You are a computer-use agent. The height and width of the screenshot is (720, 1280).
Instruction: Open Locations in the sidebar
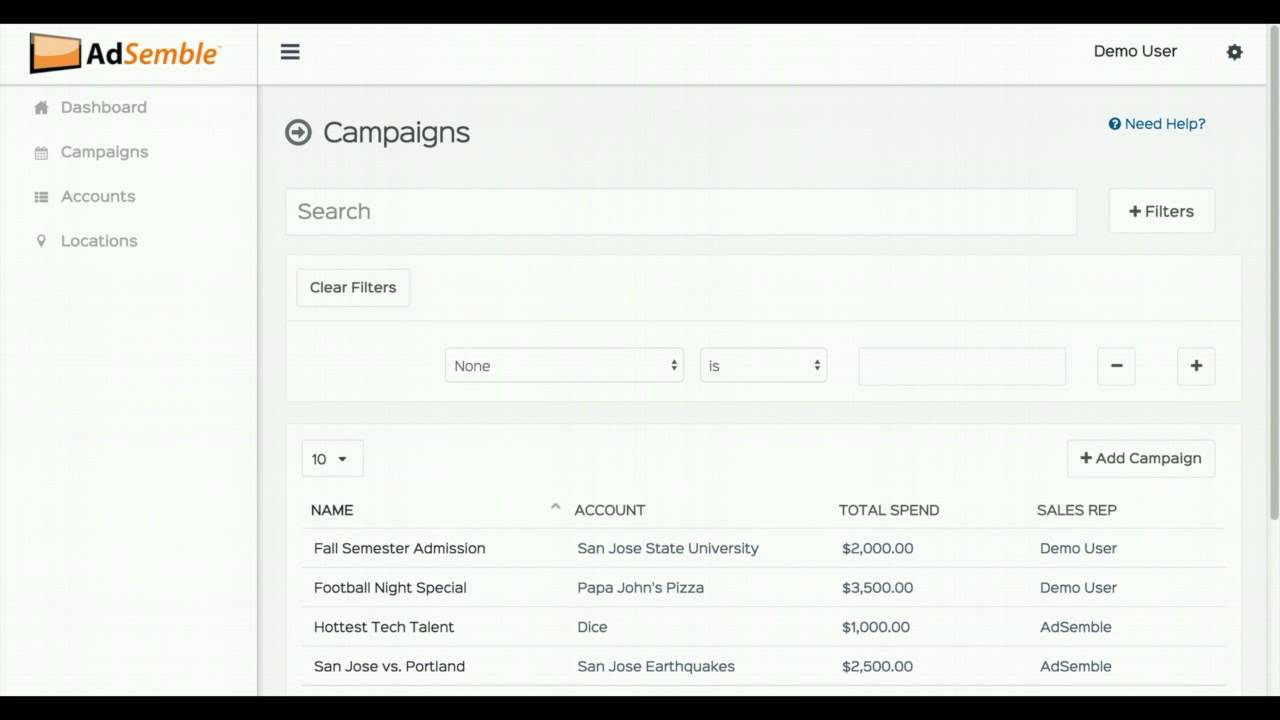pyautogui.click(x=99, y=241)
